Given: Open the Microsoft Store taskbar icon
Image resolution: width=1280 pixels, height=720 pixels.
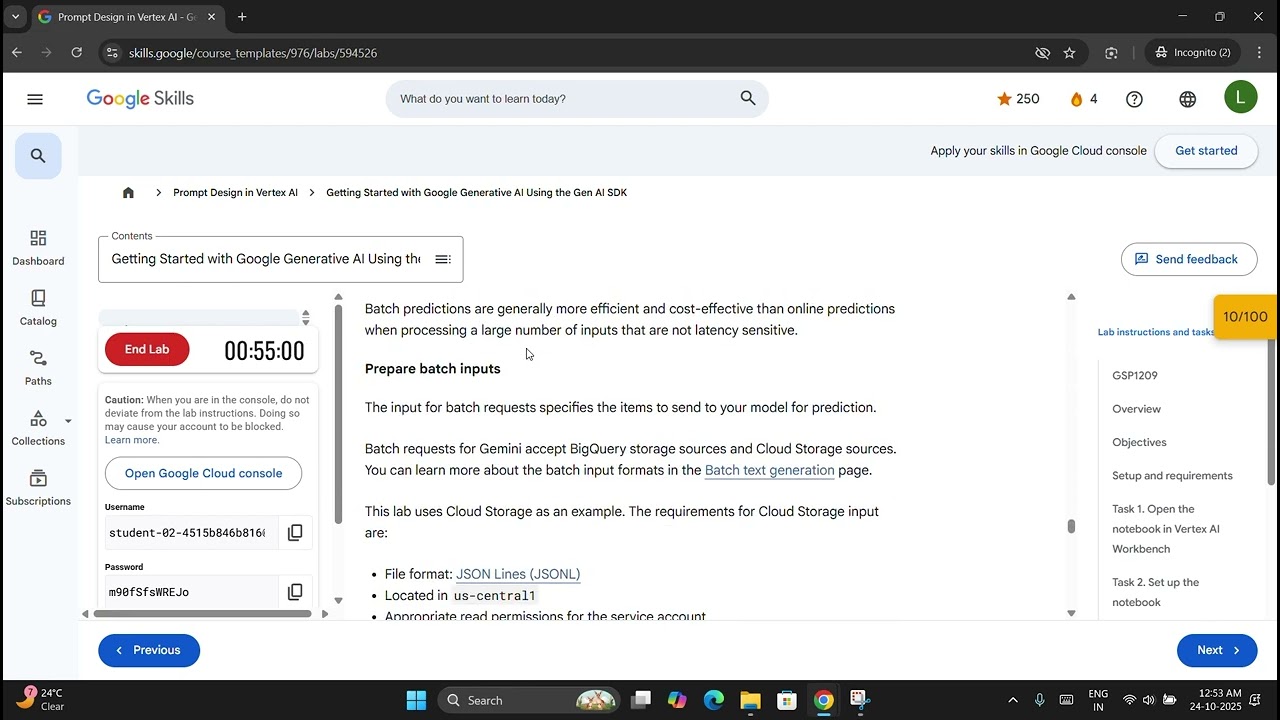Looking at the screenshot, I should tap(787, 700).
